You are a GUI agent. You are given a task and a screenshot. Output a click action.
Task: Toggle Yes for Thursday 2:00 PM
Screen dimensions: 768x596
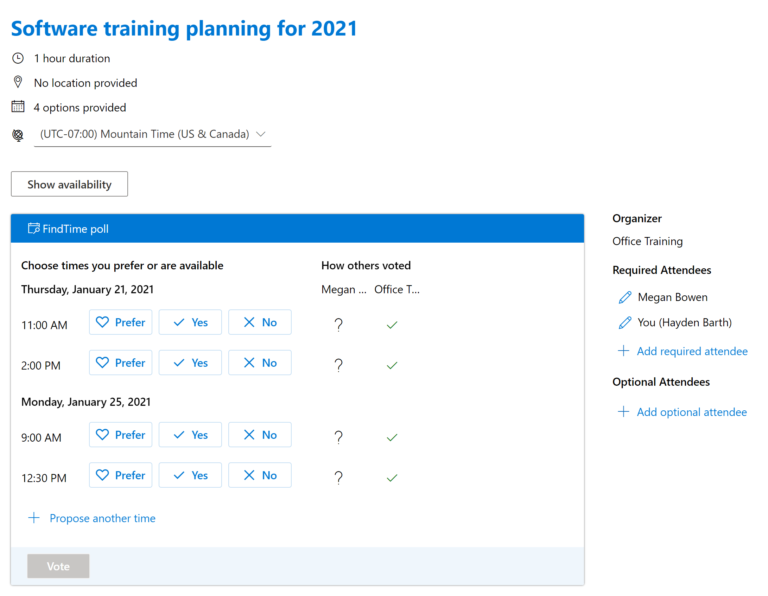coord(190,363)
